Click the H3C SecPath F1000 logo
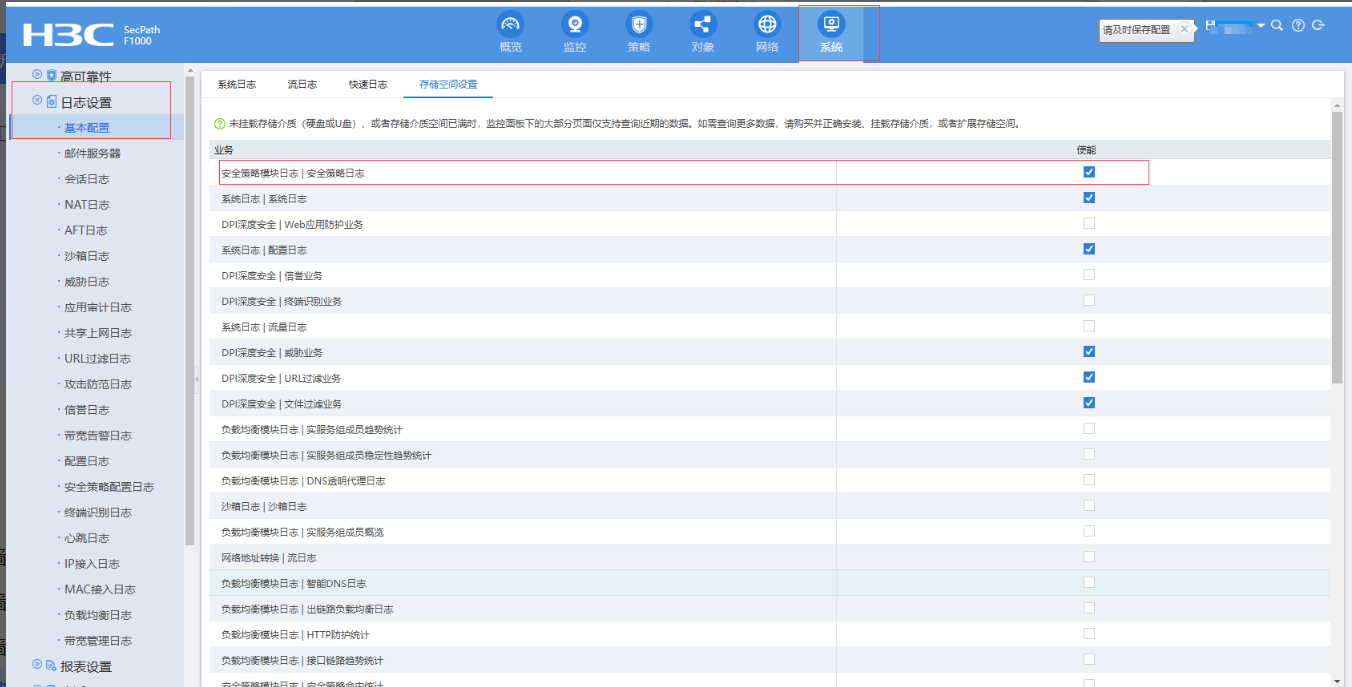Screen dimensions: 1352x687 pyautogui.click(x=91, y=35)
